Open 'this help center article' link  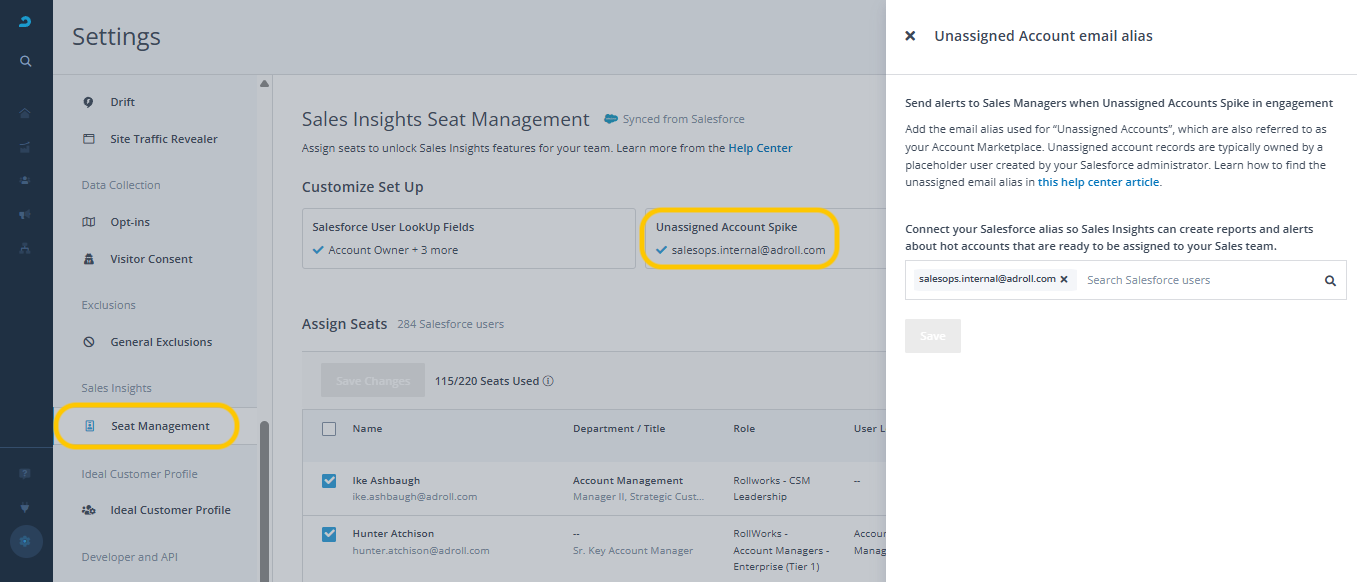coord(1098,182)
